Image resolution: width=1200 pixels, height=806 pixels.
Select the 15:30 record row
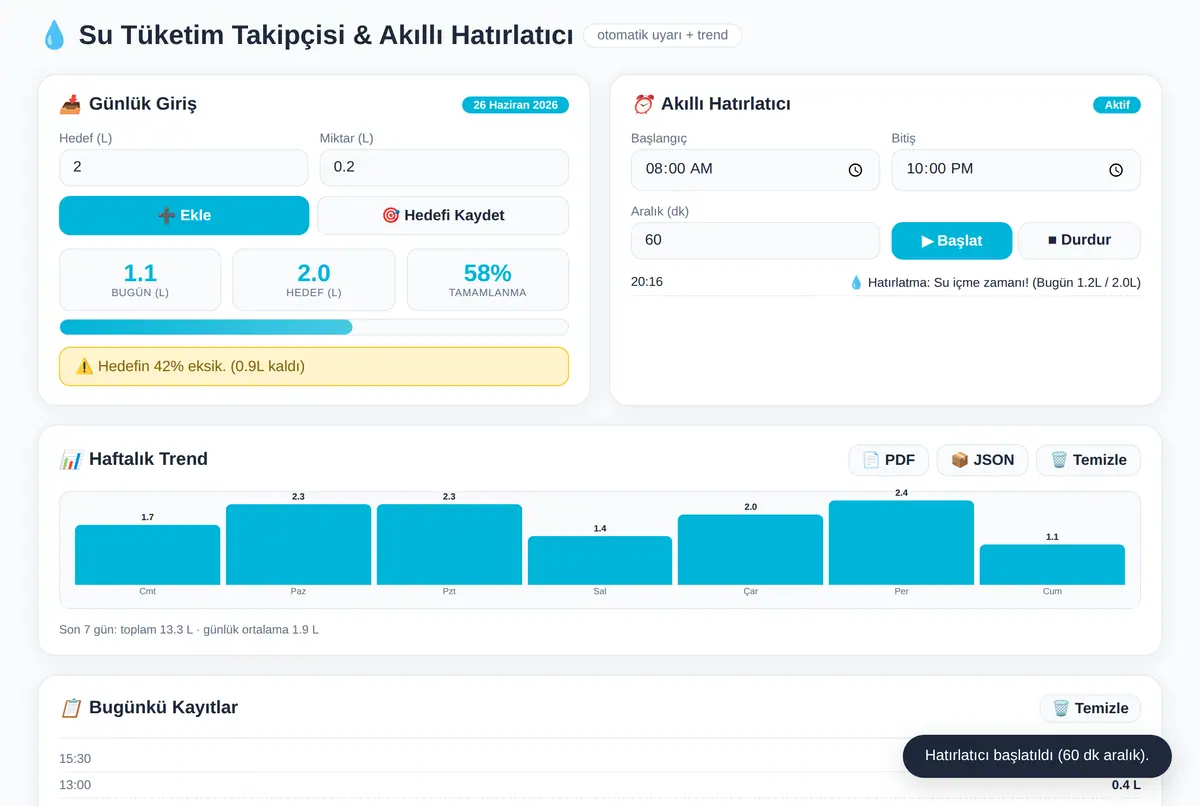[600, 759]
